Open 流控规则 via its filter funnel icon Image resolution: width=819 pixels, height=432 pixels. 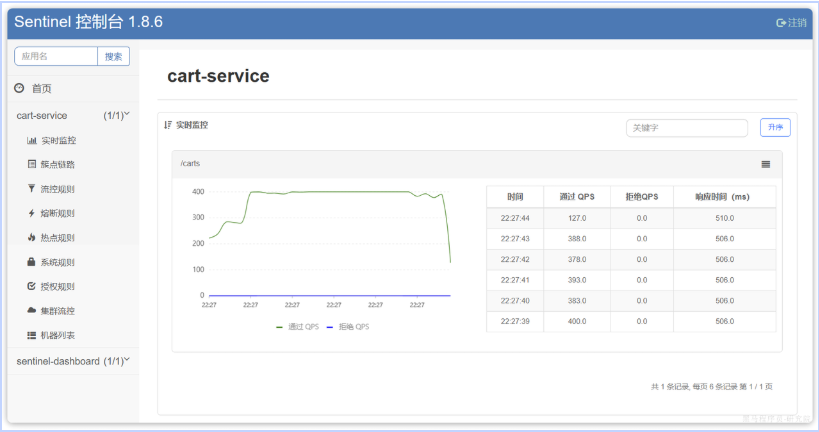(x=32, y=189)
